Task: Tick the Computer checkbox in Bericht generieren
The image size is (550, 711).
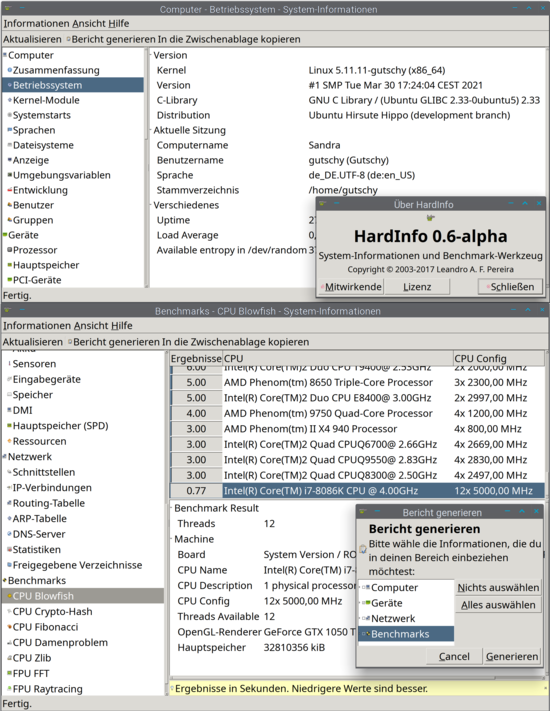Action: point(364,588)
